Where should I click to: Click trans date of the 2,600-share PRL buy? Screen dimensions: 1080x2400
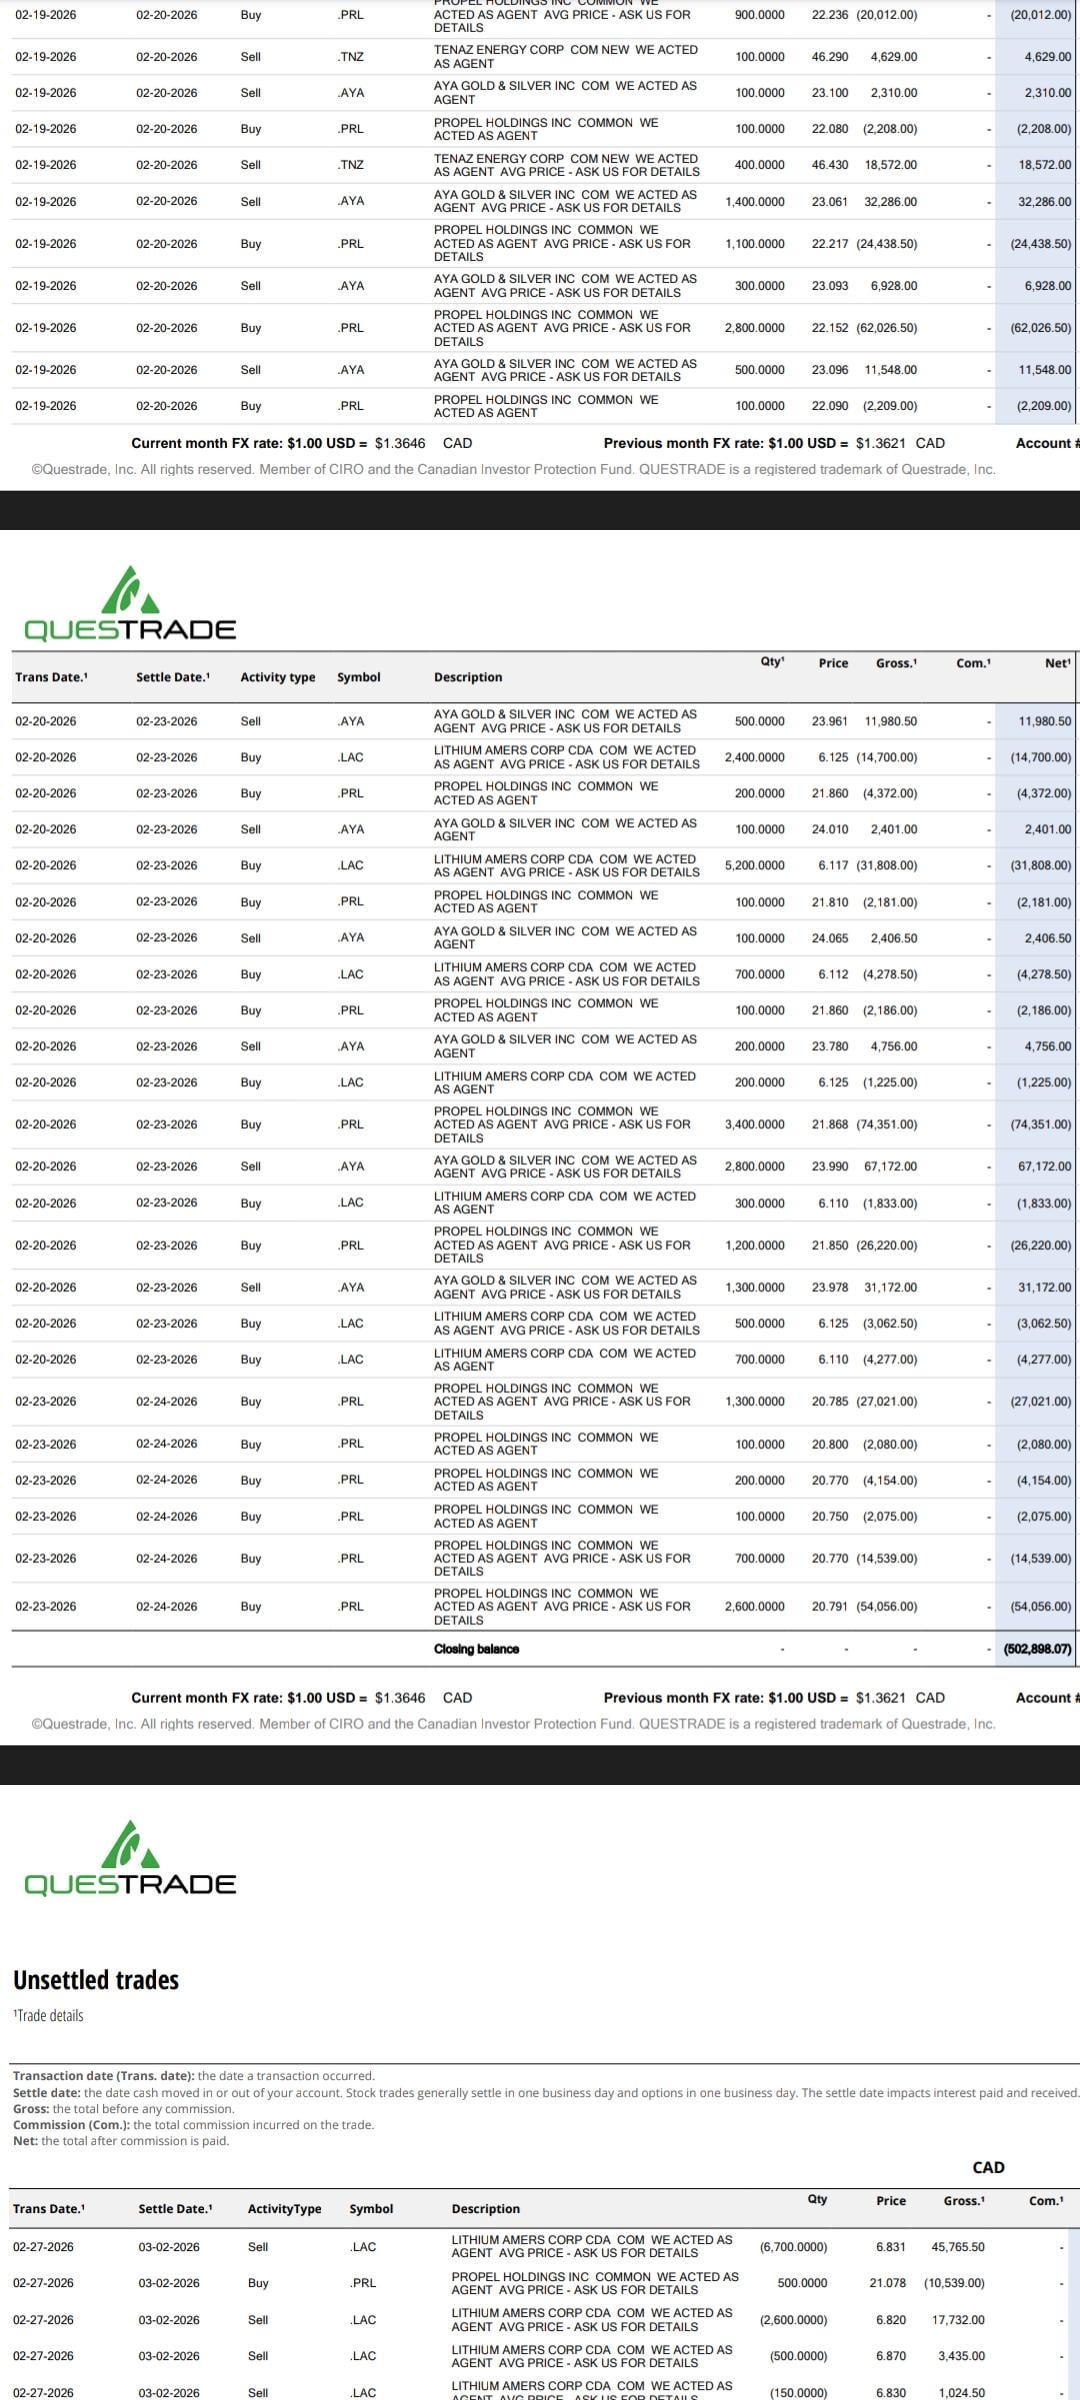click(x=45, y=1607)
